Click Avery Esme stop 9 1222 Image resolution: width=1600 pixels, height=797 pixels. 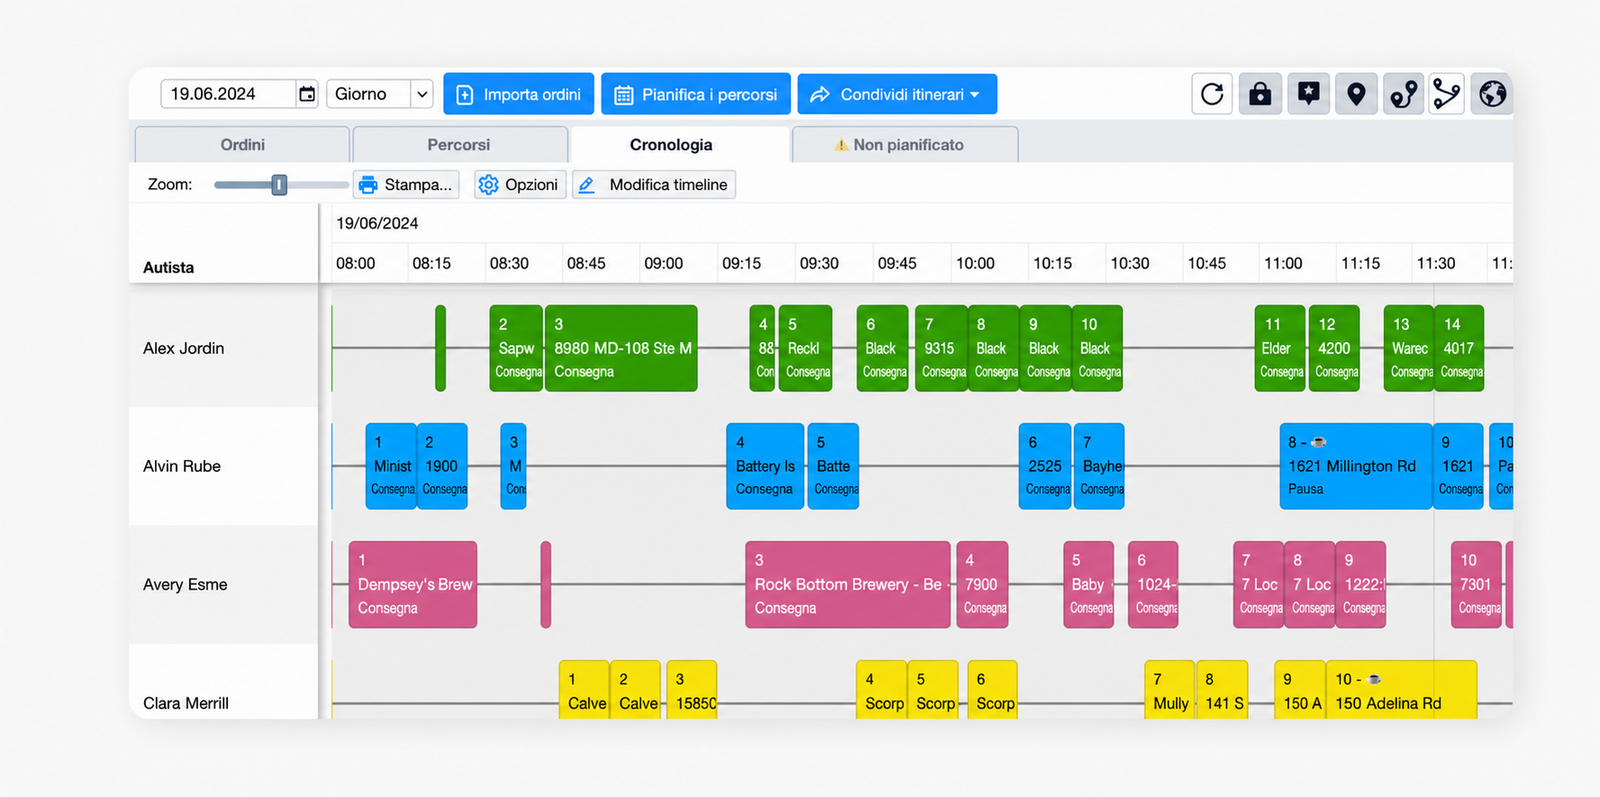1361,584
